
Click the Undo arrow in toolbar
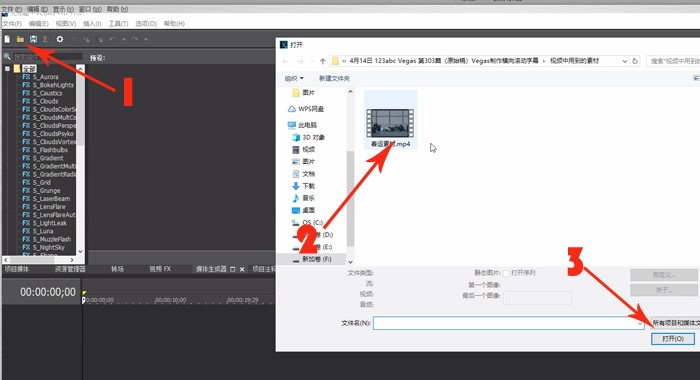(112, 39)
